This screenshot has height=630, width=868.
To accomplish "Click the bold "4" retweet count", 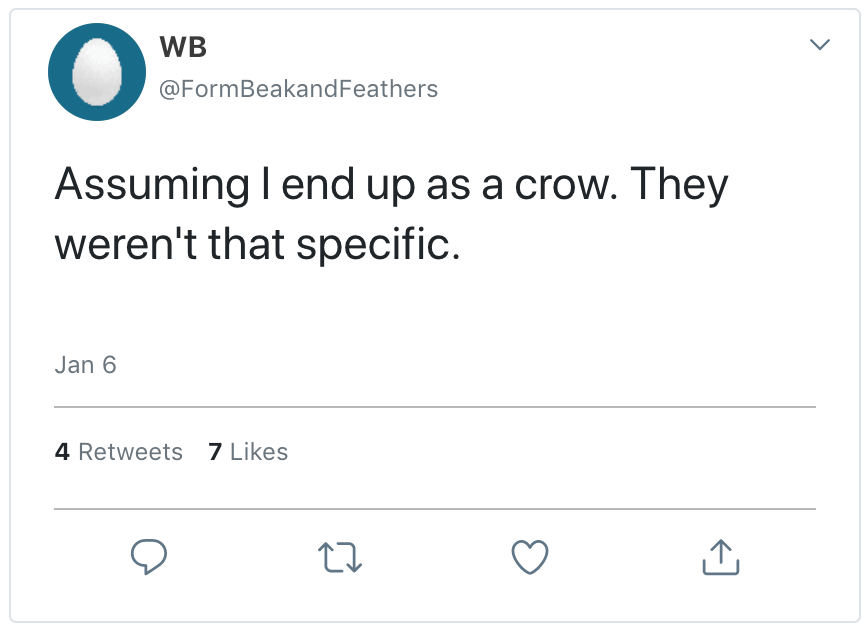I will pyautogui.click(x=62, y=452).
